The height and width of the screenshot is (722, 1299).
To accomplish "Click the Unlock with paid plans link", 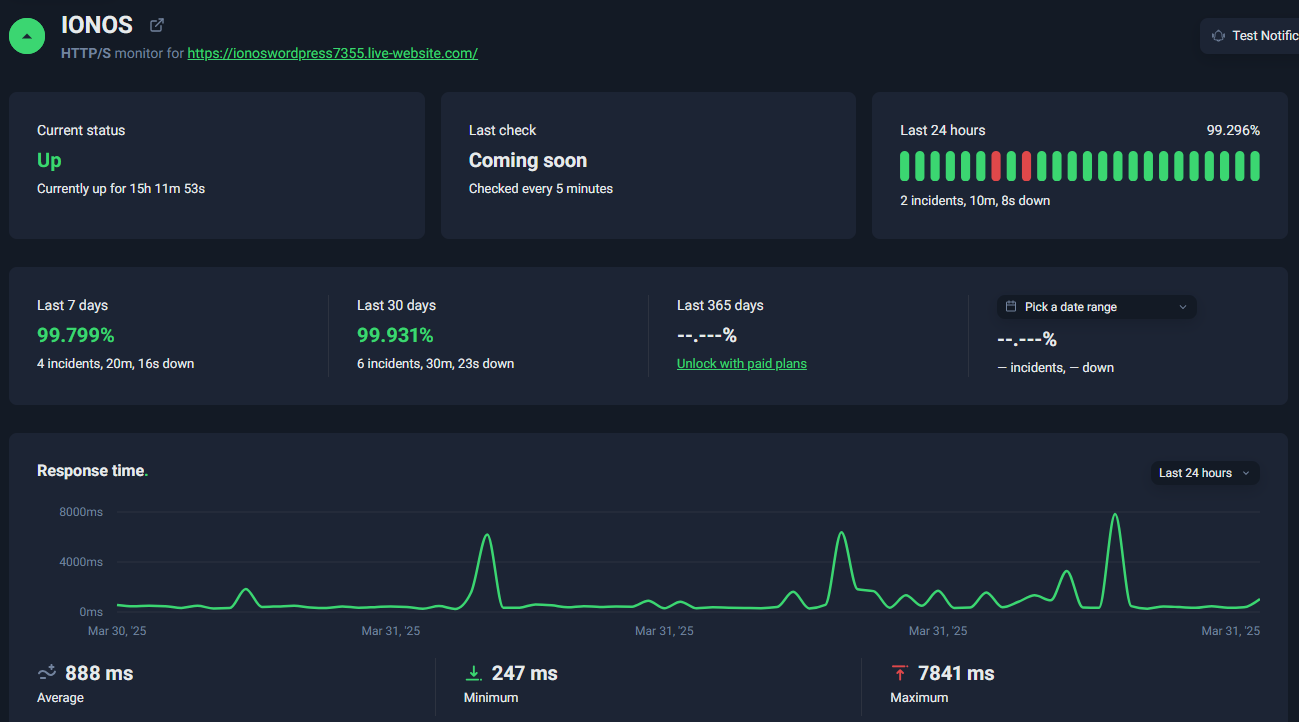I will [742, 364].
